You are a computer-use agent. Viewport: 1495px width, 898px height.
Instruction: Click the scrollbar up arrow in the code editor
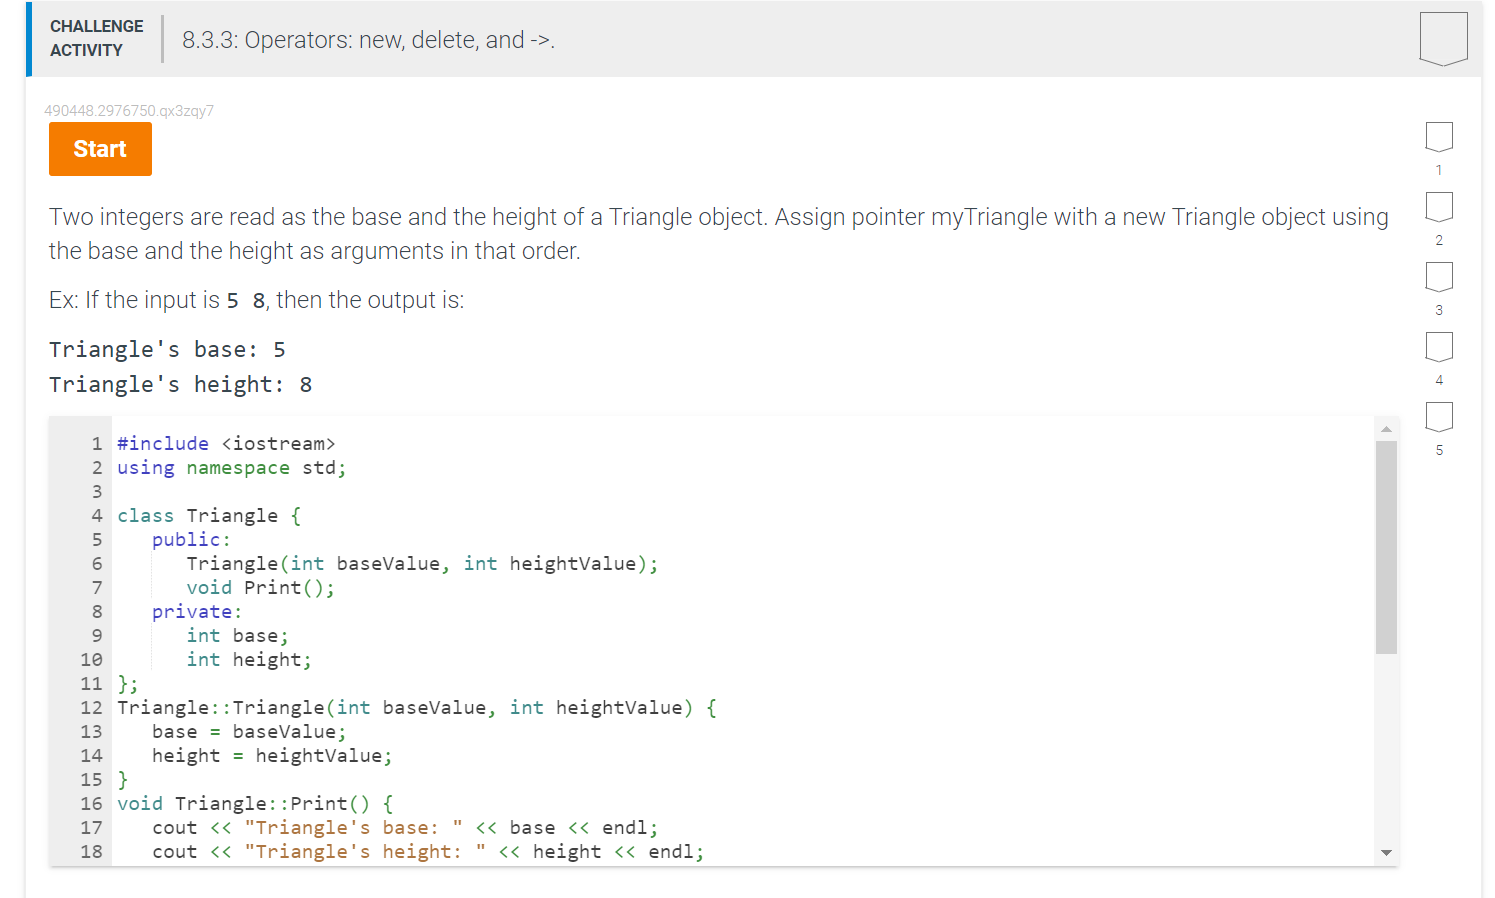point(1386,428)
